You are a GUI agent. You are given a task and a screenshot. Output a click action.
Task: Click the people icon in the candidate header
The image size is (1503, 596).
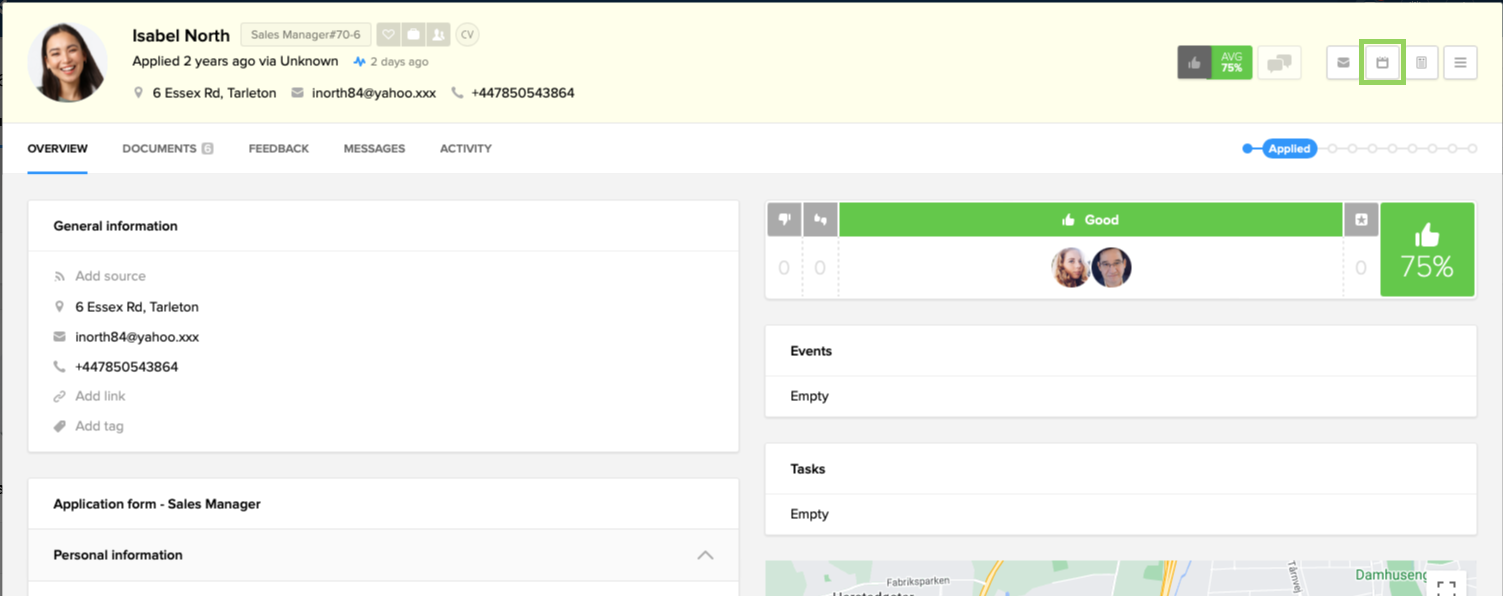coord(437,35)
